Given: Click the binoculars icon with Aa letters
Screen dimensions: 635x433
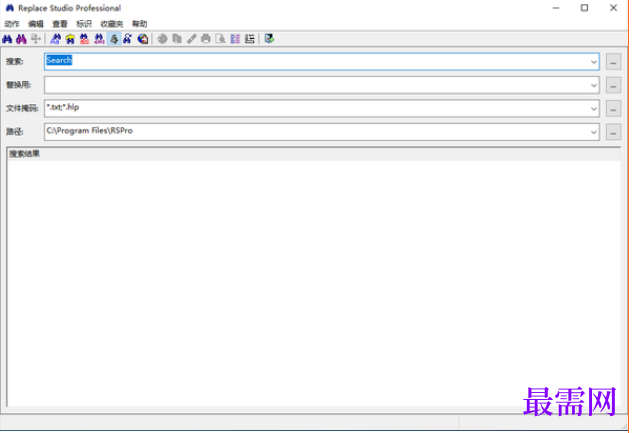Looking at the screenshot, I should (x=55, y=39).
